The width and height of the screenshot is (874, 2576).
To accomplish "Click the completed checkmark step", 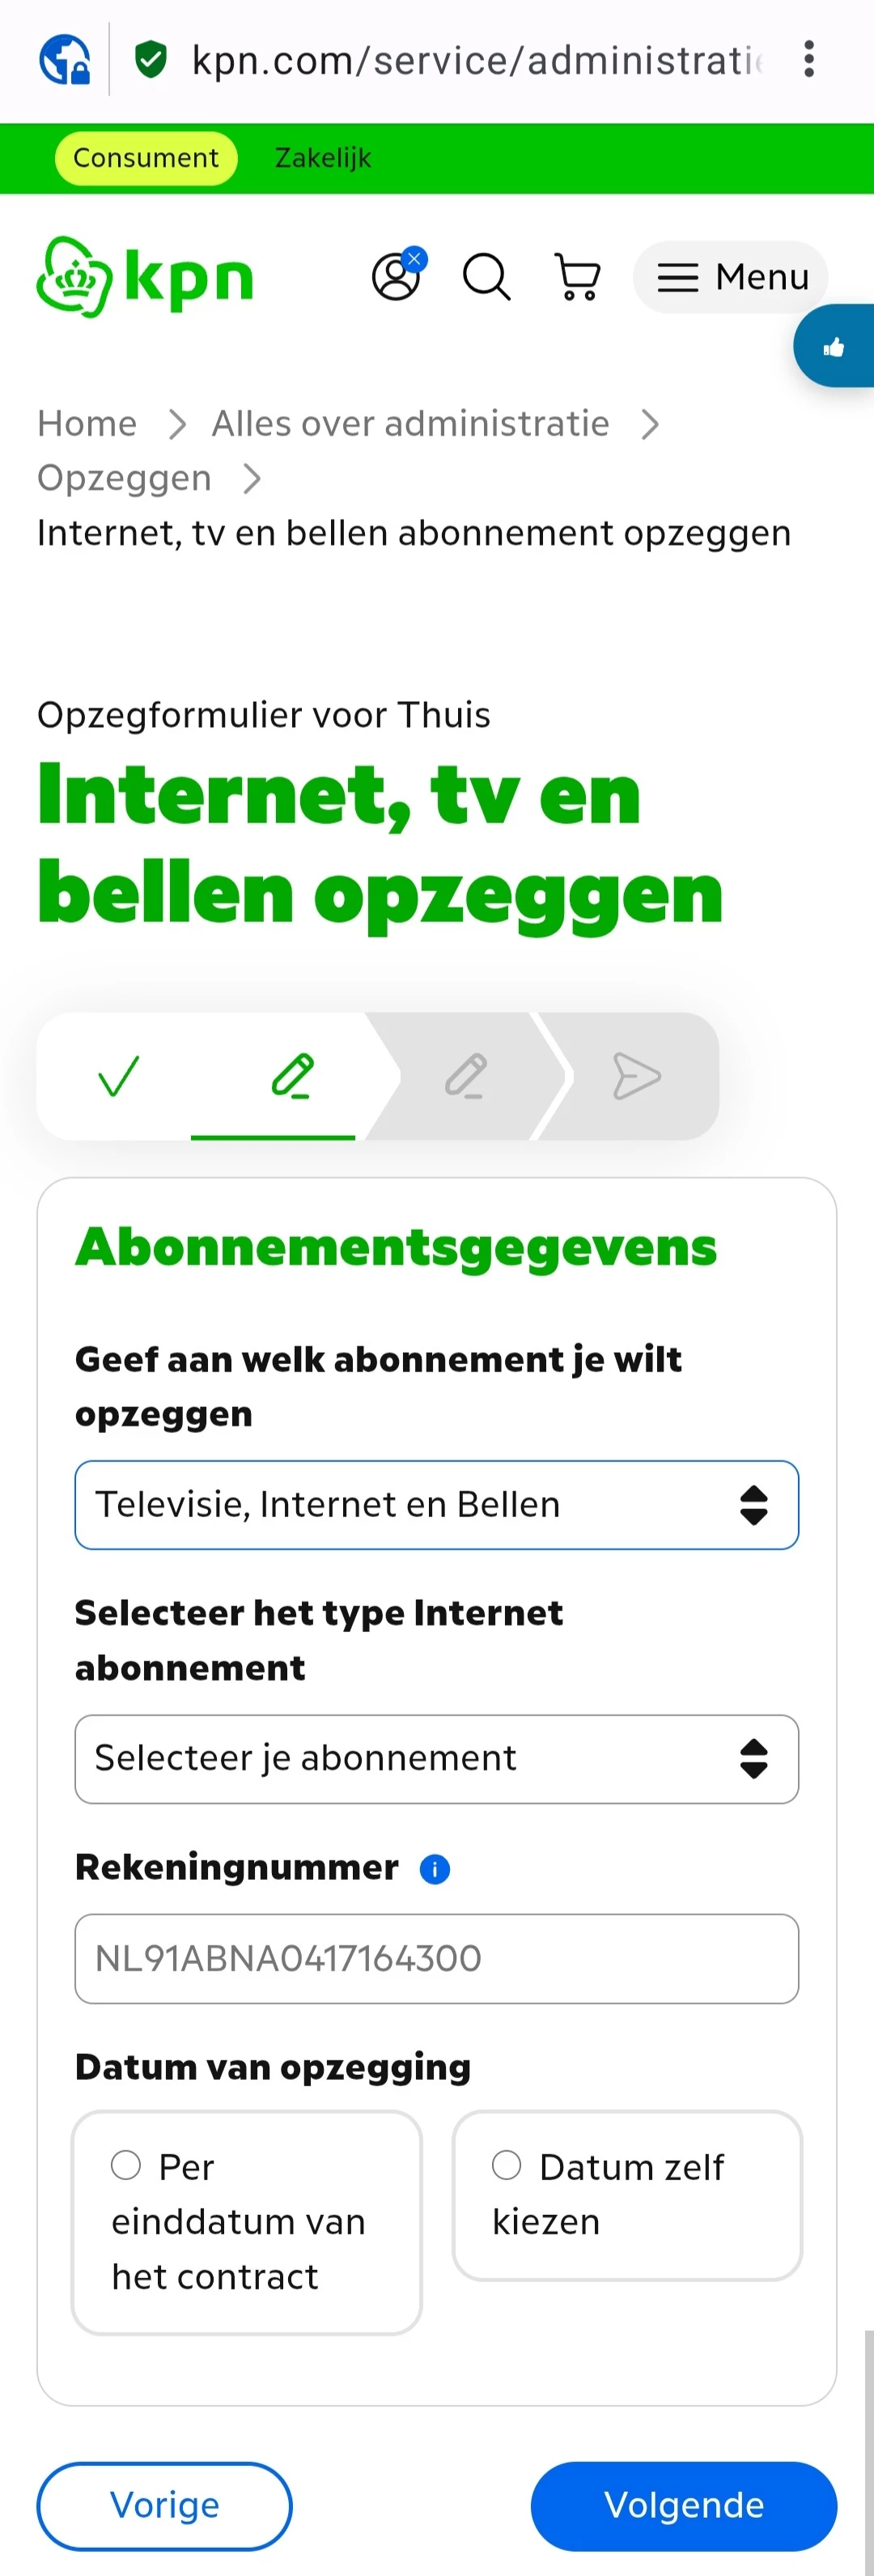I will [x=118, y=1076].
